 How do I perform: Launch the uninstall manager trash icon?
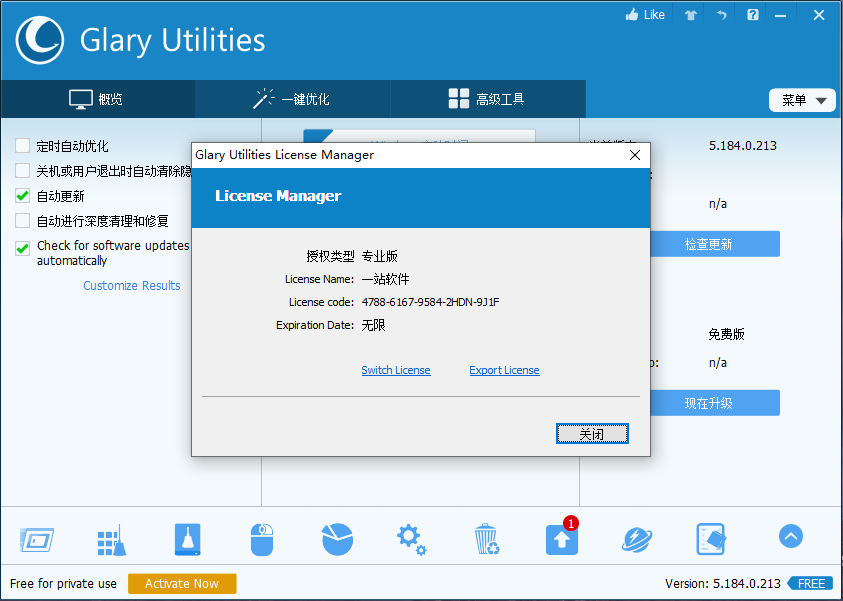(x=487, y=539)
